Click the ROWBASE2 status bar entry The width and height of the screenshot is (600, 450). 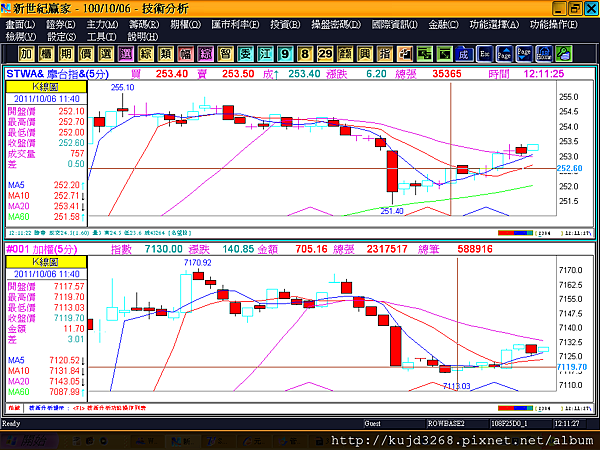446,424
